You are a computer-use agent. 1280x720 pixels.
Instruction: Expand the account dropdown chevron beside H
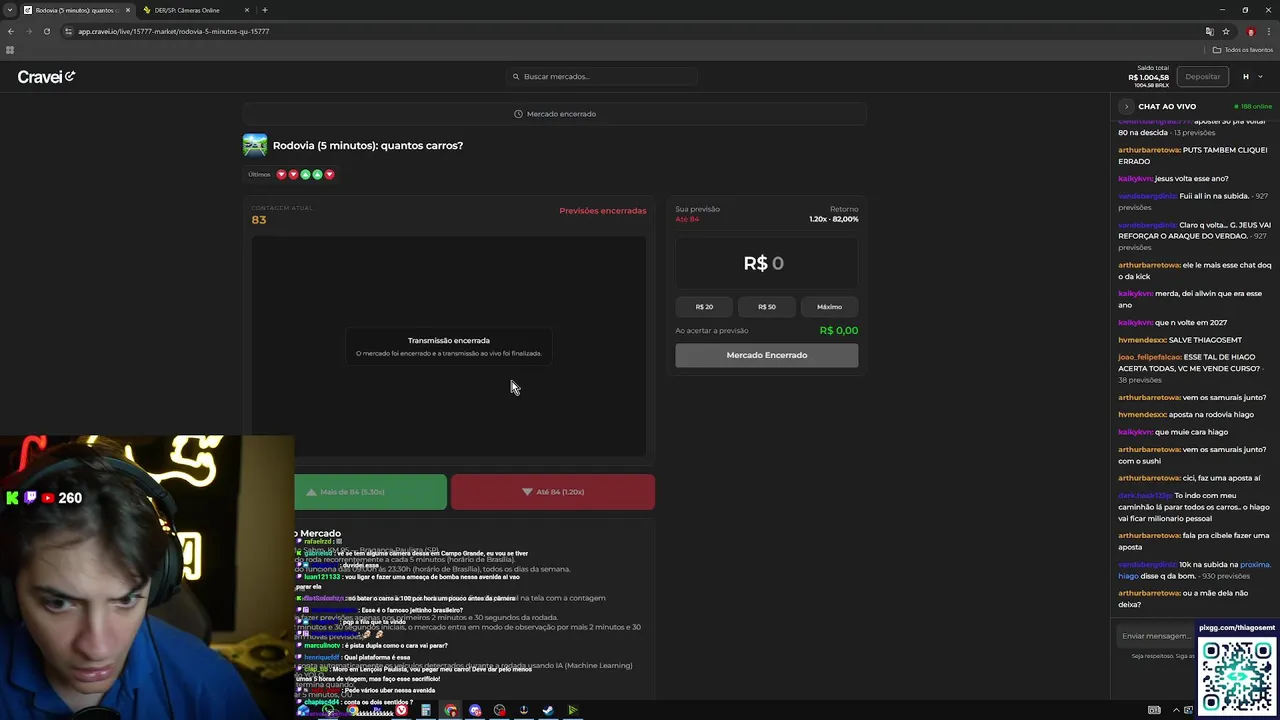(x=1260, y=77)
